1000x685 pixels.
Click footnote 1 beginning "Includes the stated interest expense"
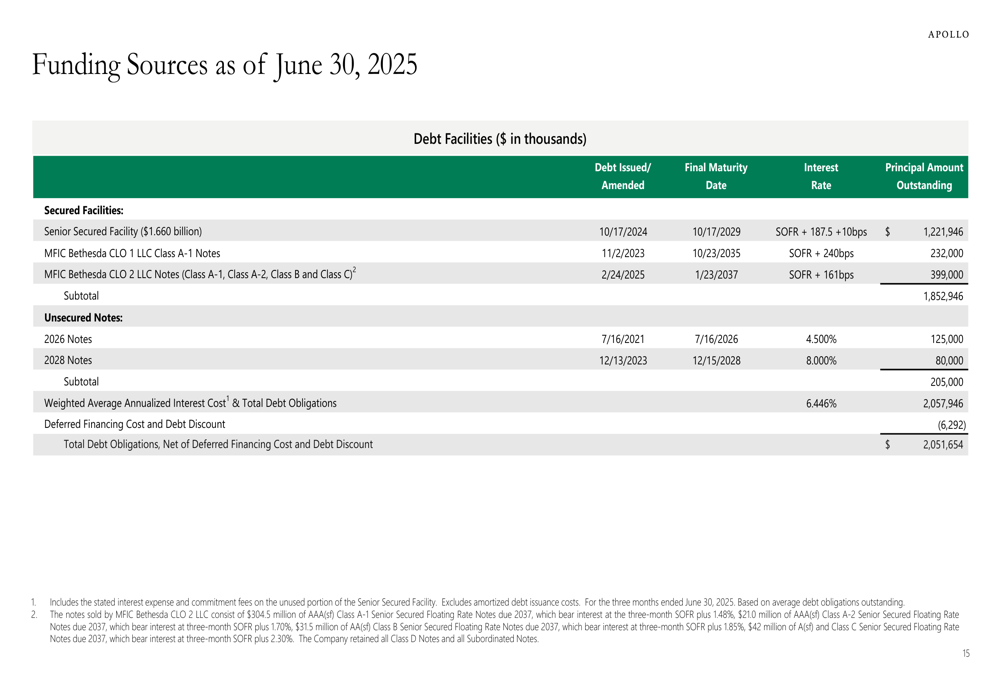(x=477, y=602)
